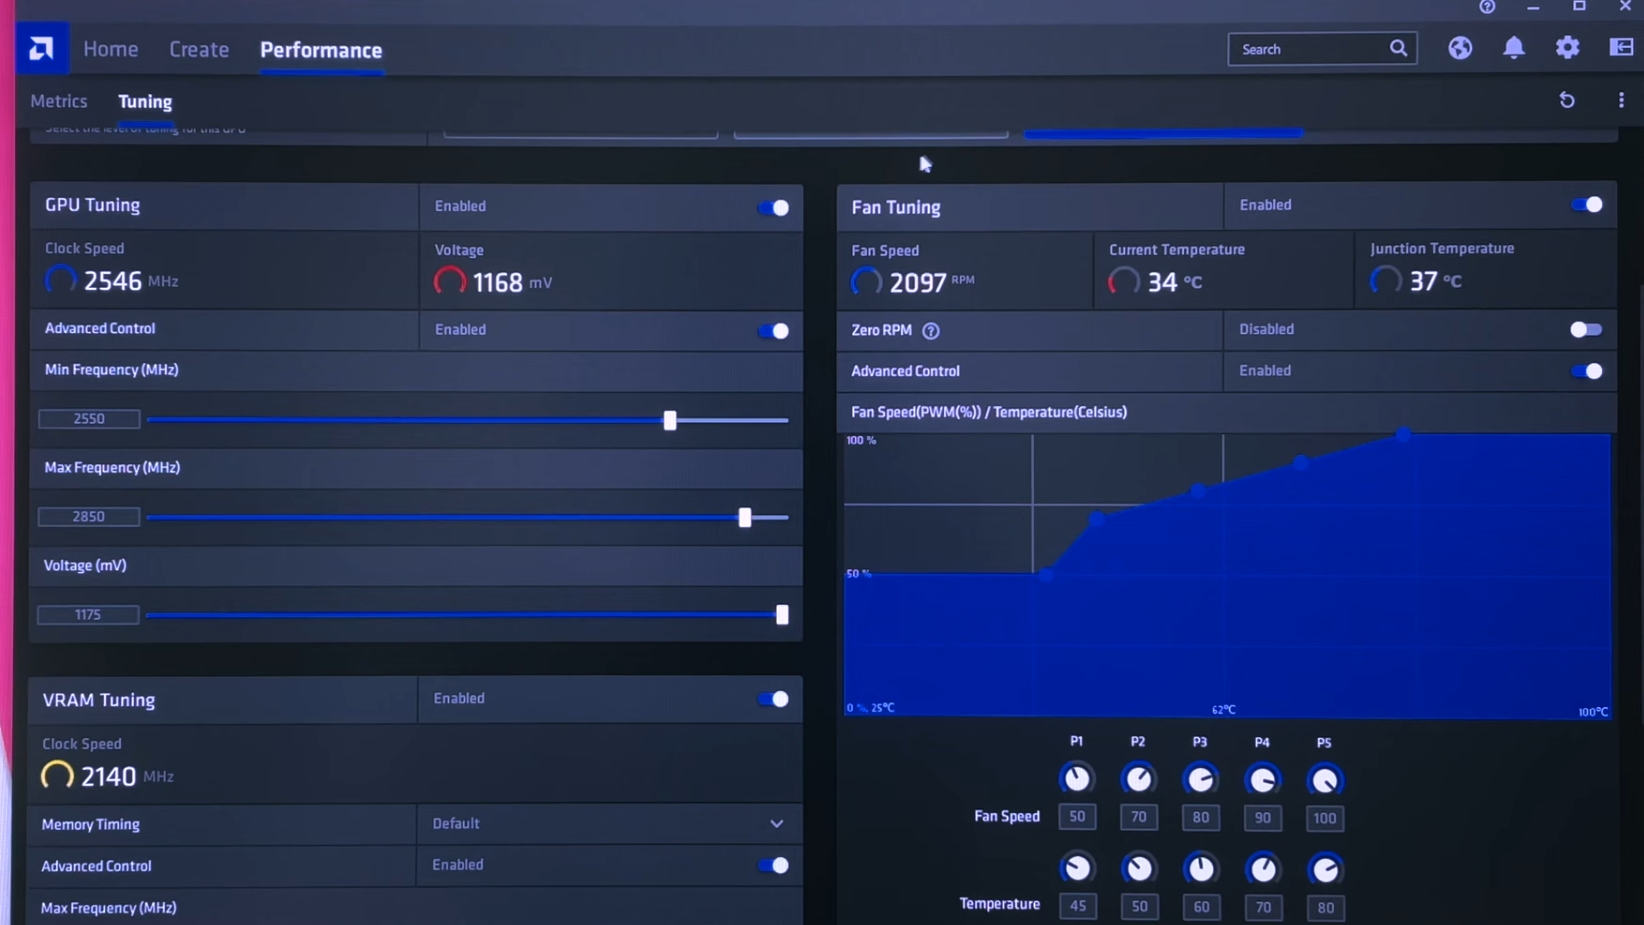Click the P3 temperature dial

(1201, 868)
